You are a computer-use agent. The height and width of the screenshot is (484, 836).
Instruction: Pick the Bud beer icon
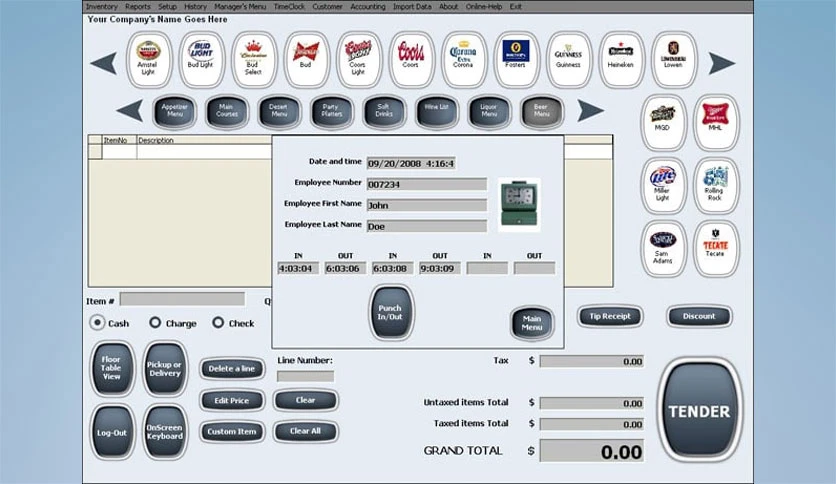(x=306, y=59)
